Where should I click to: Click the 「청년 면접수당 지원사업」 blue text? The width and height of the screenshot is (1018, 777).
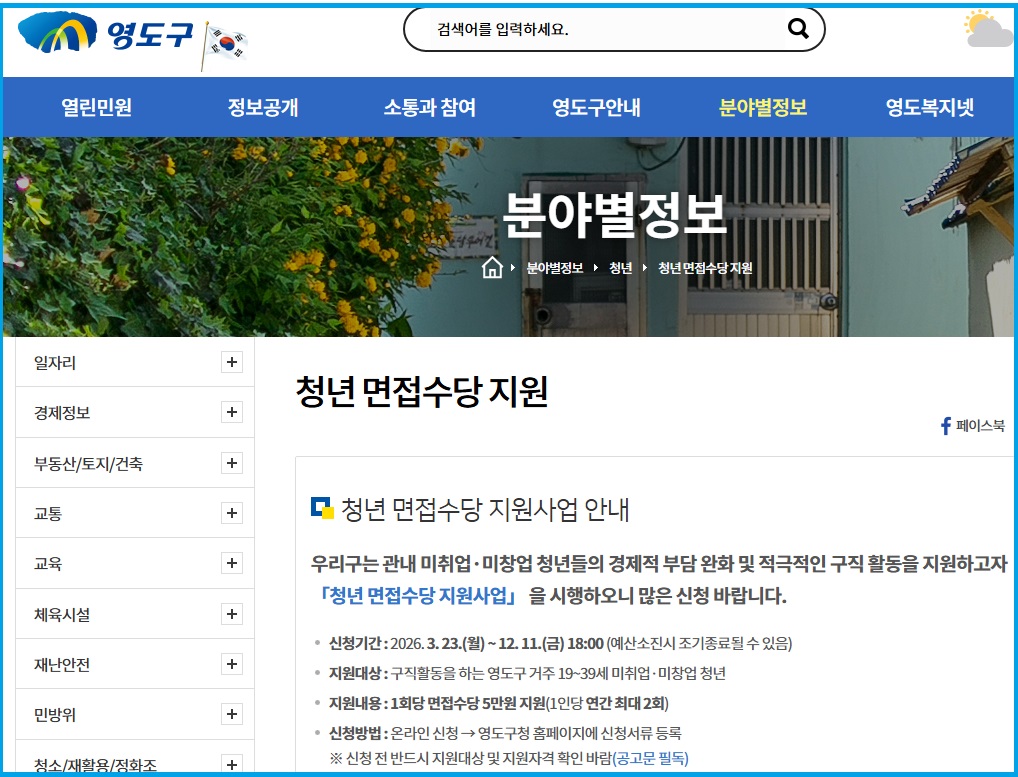pyautogui.click(x=417, y=596)
